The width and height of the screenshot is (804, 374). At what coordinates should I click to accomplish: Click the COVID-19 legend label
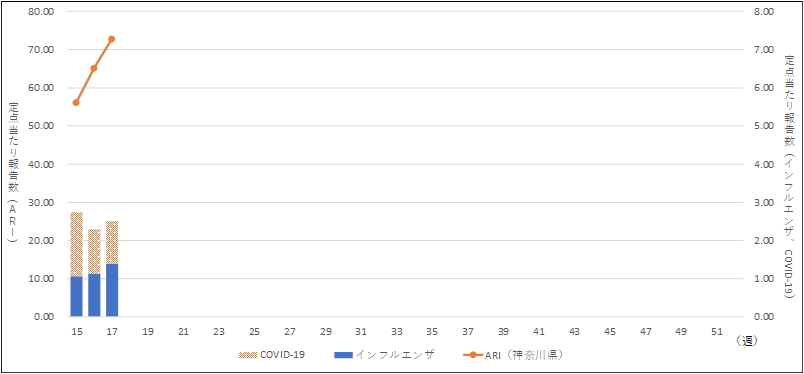click(283, 355)
